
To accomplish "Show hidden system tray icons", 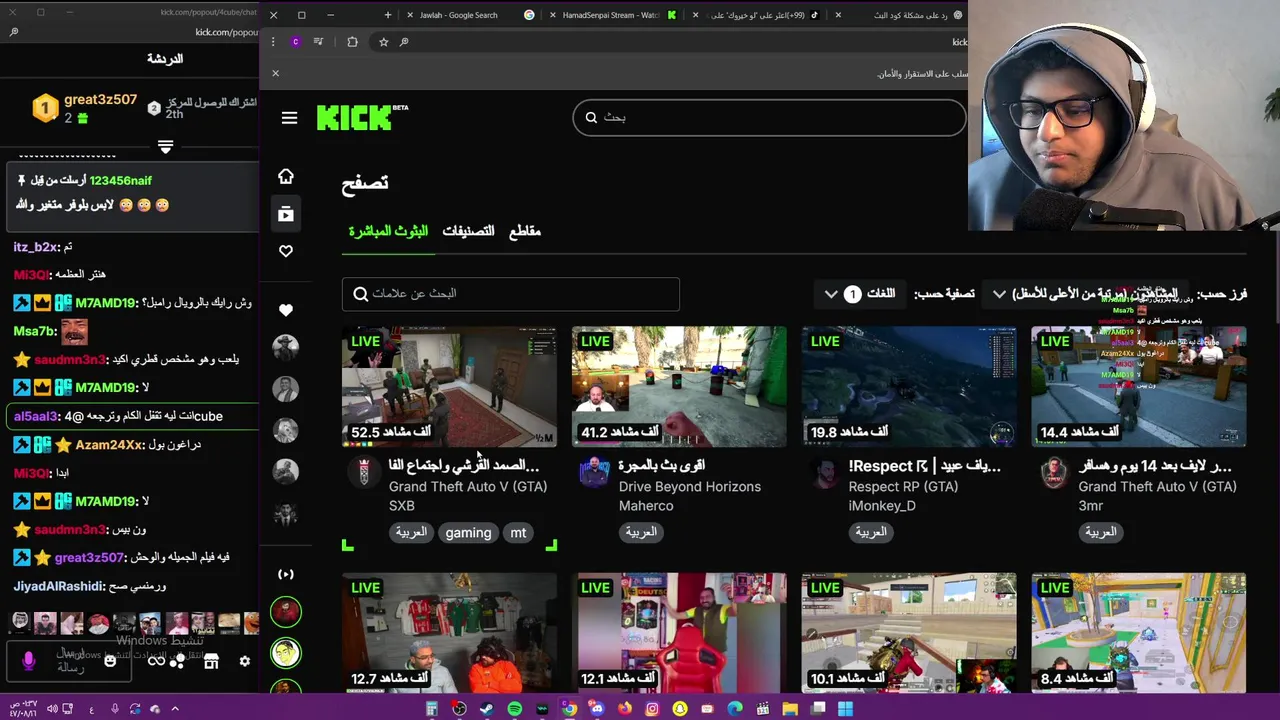I will tap(174, 709).
